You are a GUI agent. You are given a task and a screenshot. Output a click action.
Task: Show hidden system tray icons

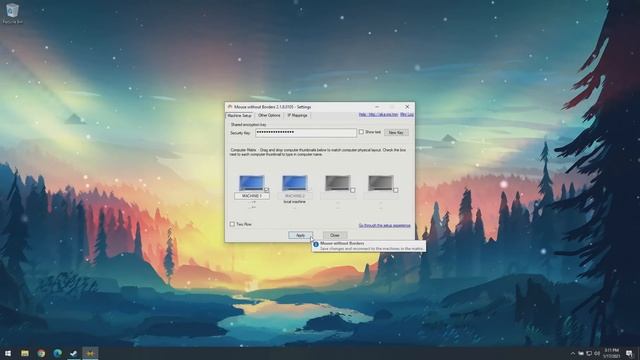[572, 353]
